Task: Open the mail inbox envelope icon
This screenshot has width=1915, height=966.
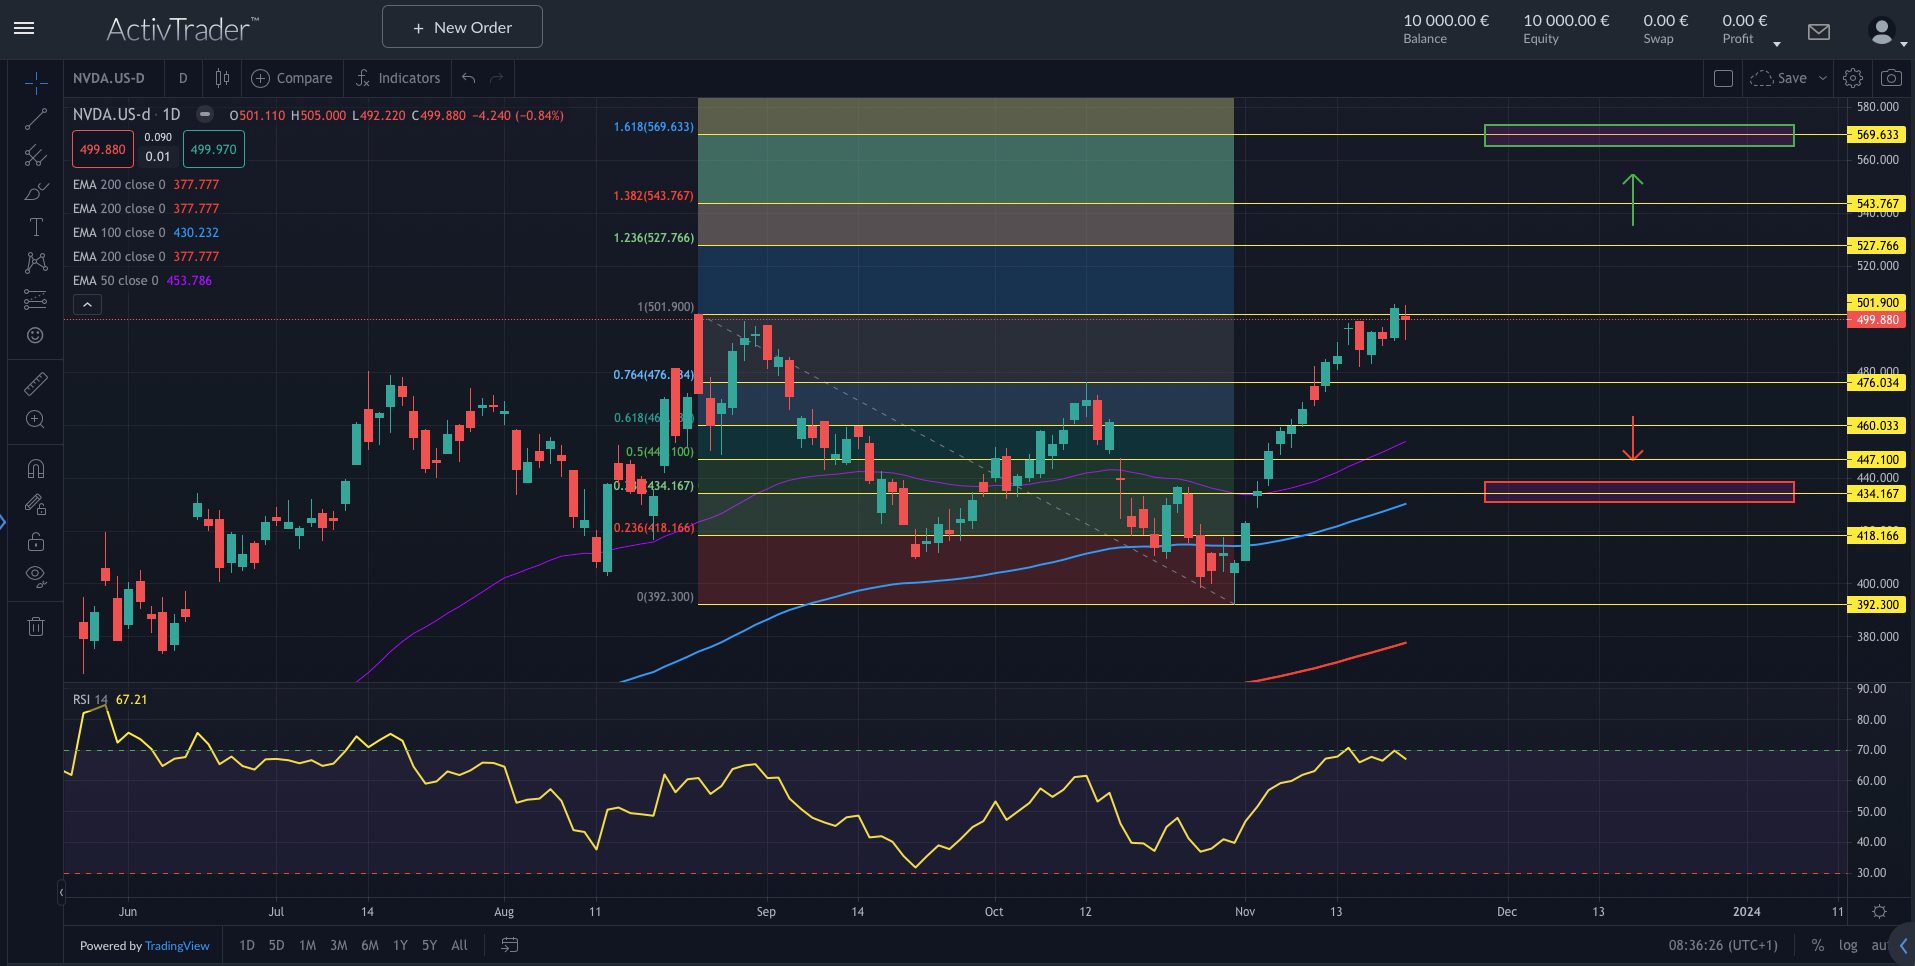Action: coord(1819,32)
